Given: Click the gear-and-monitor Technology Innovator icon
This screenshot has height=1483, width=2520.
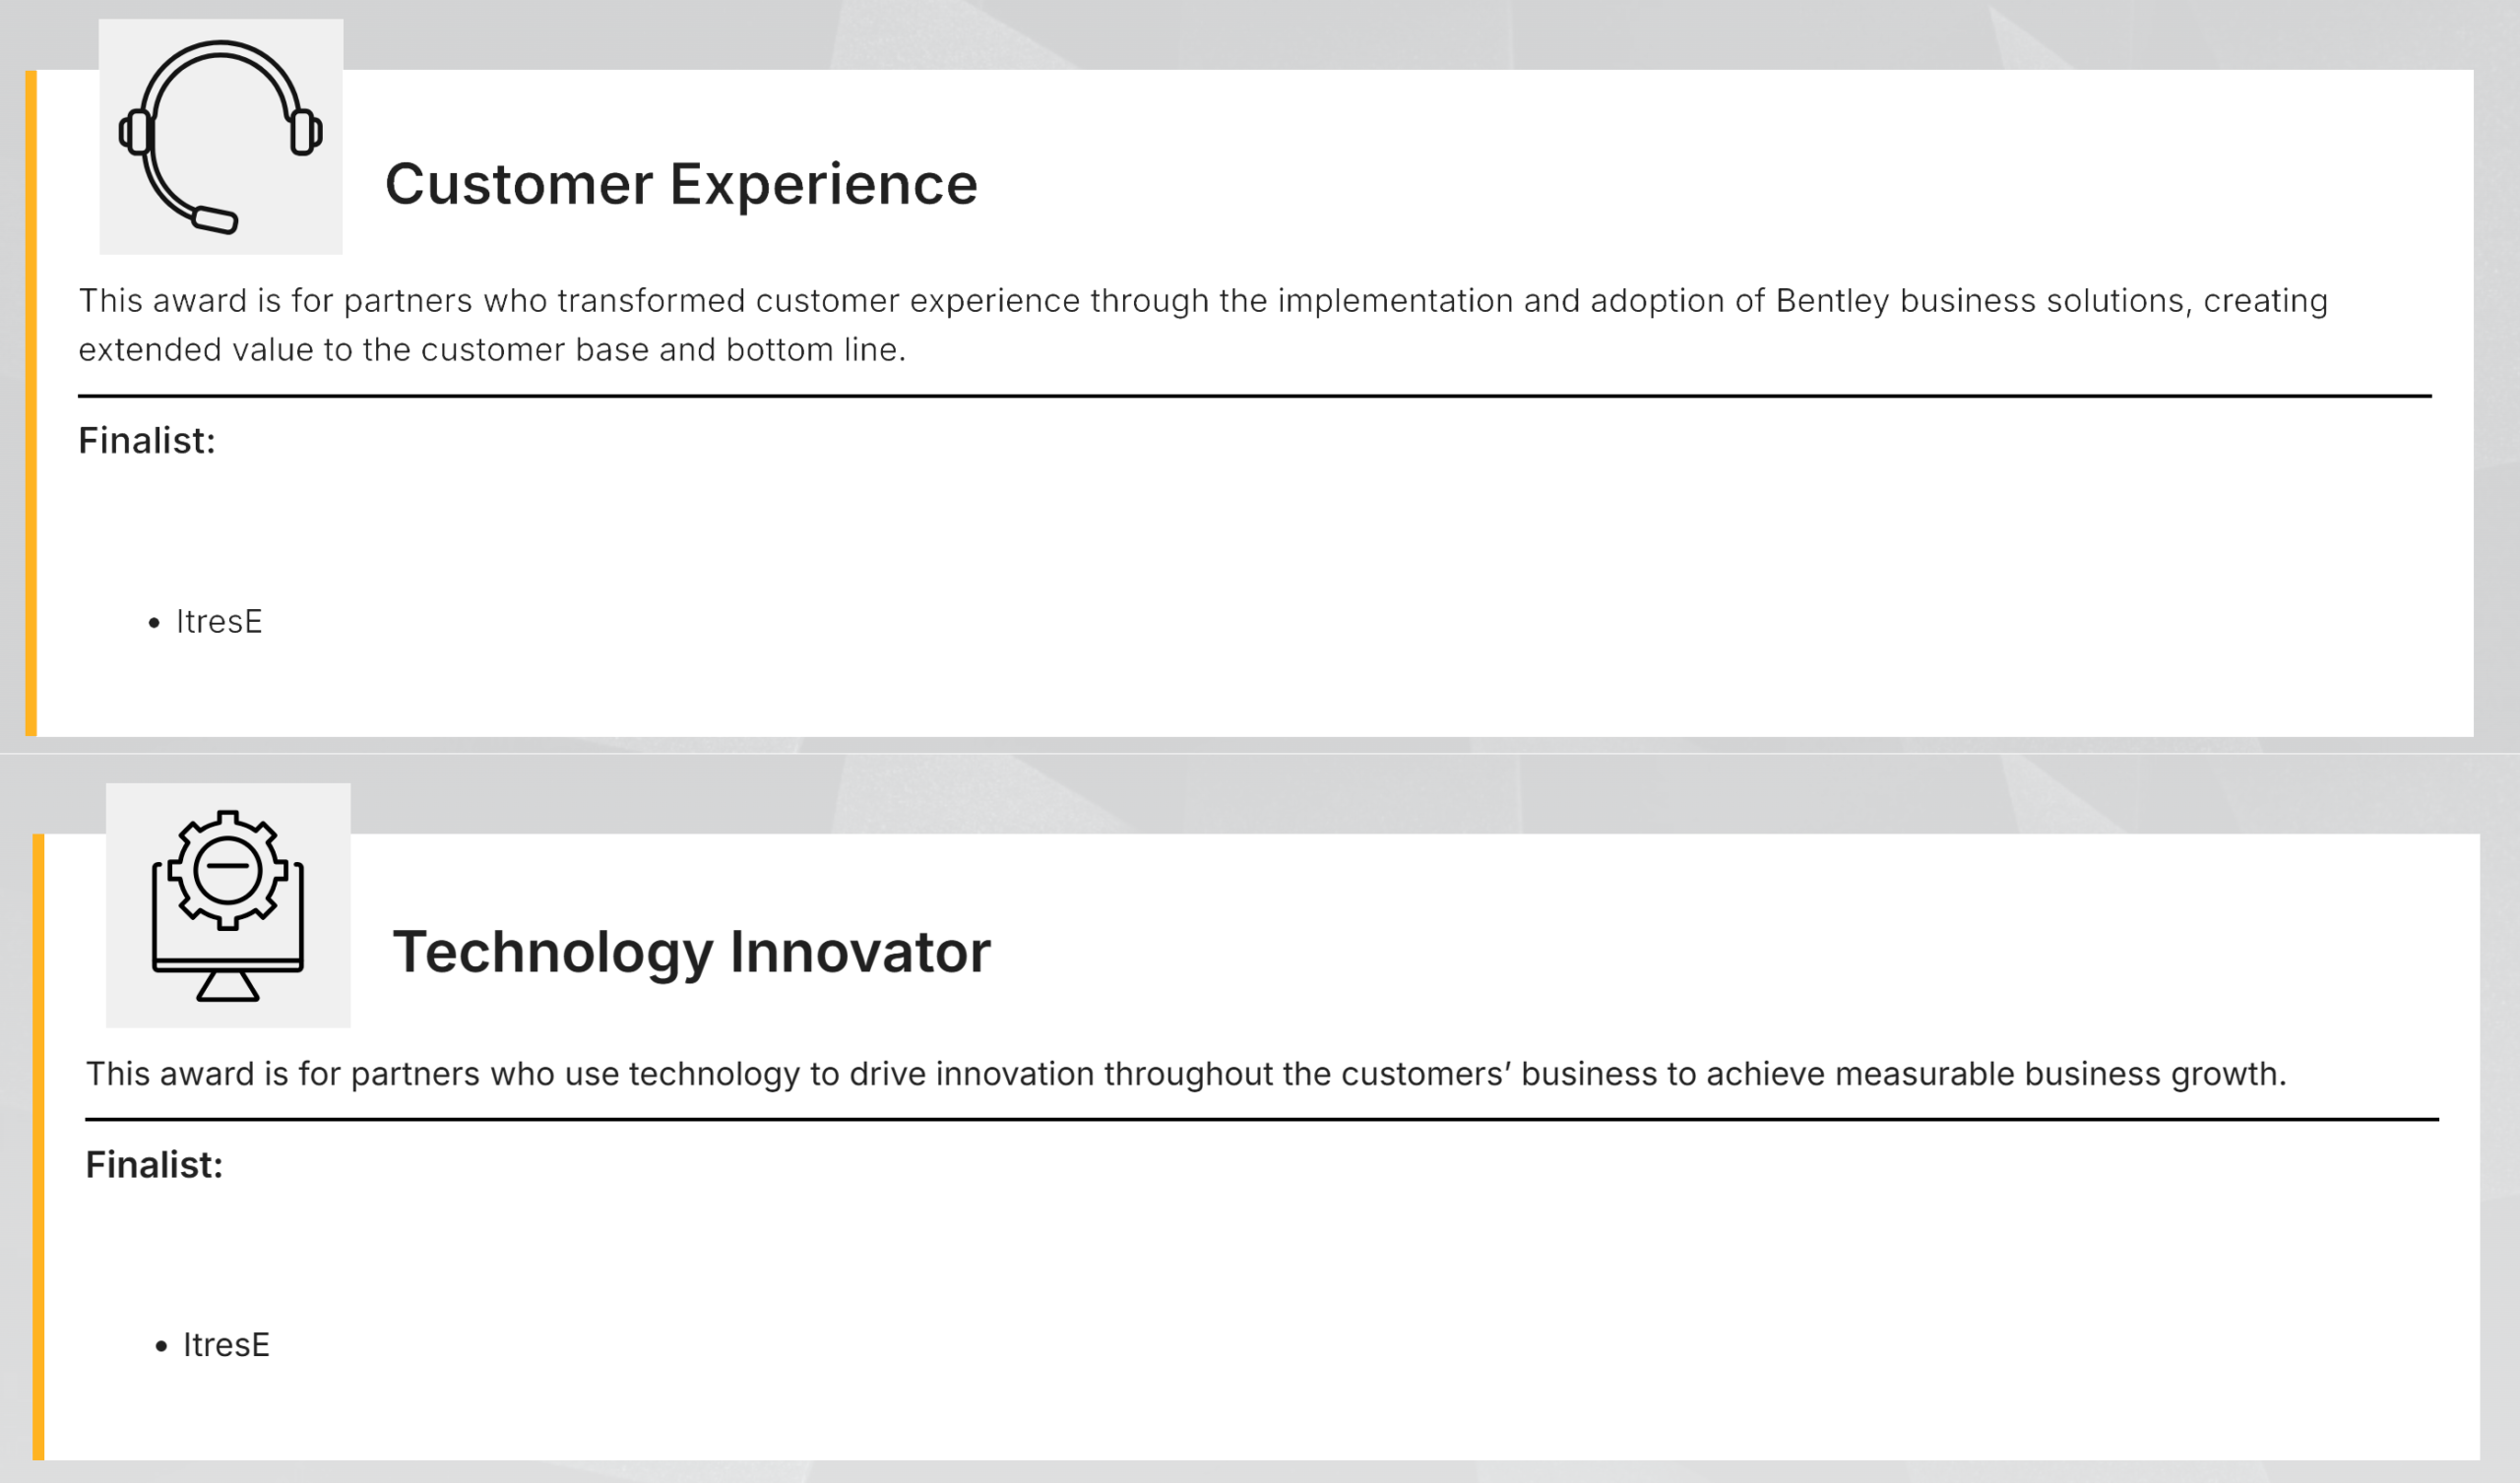Looking at the screenshot, I should tap(228, 905).
